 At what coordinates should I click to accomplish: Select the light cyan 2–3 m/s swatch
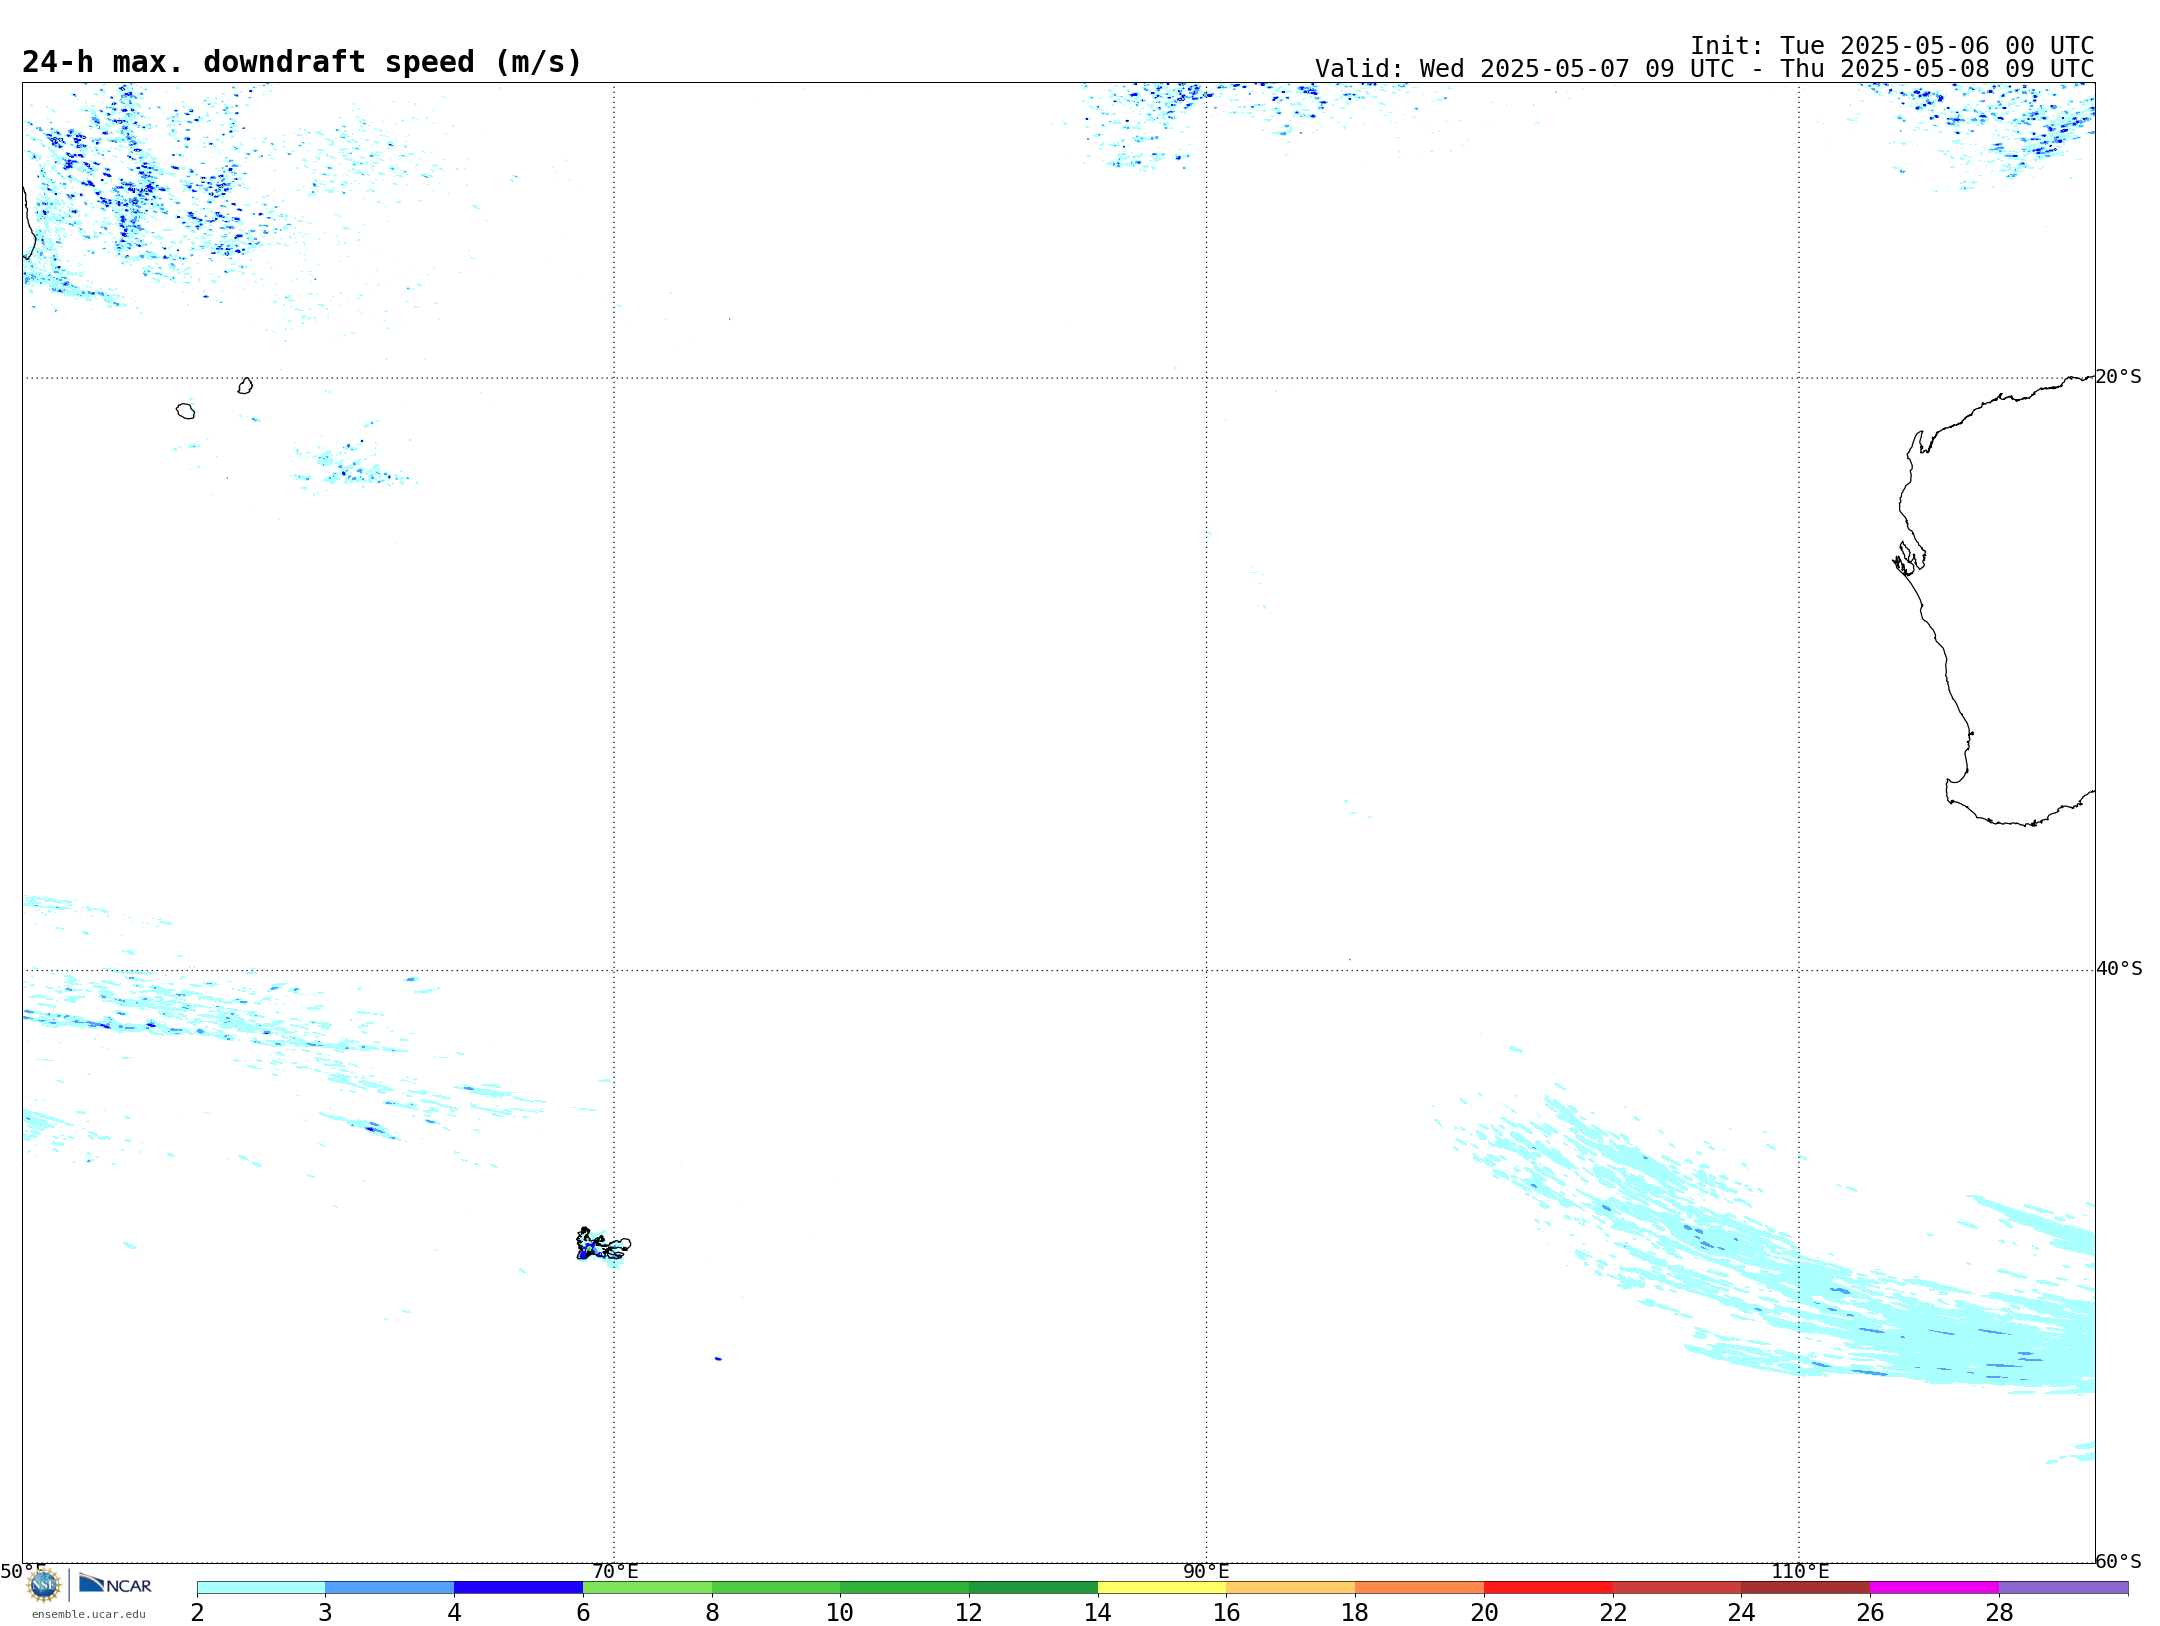coord(261,1588)
